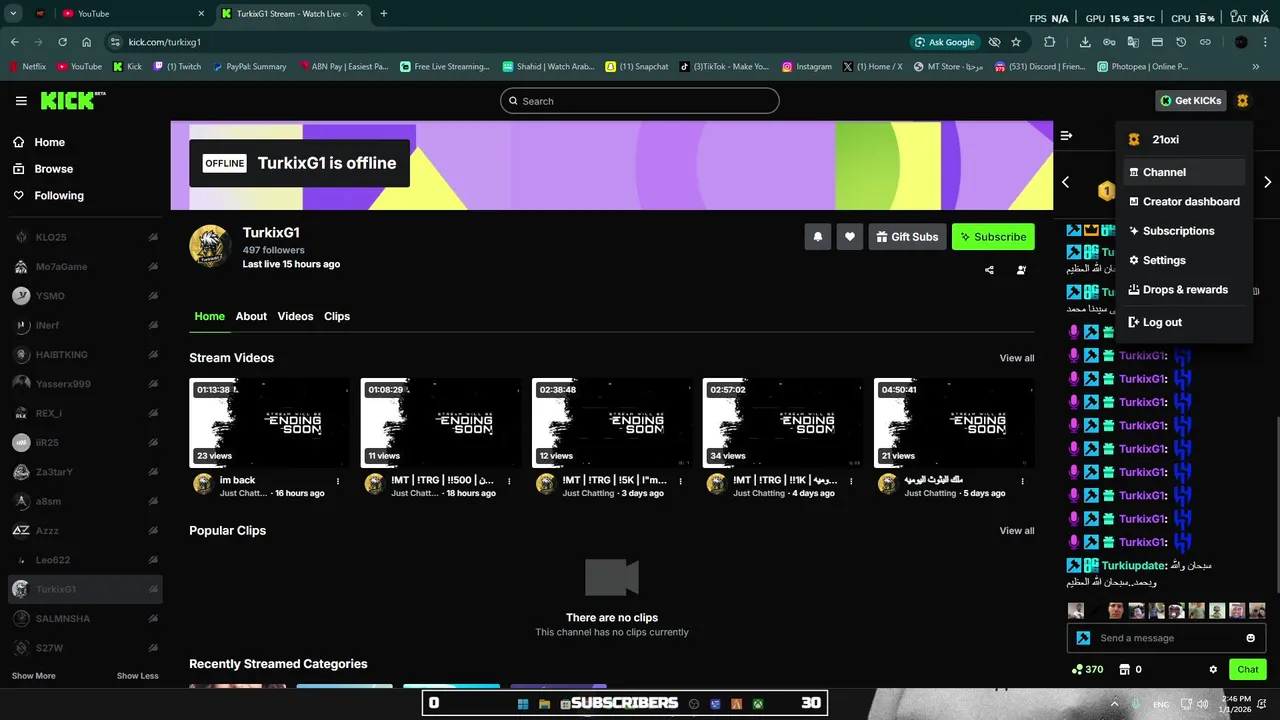Click the share icon under Subscribe

pos(989,270)
